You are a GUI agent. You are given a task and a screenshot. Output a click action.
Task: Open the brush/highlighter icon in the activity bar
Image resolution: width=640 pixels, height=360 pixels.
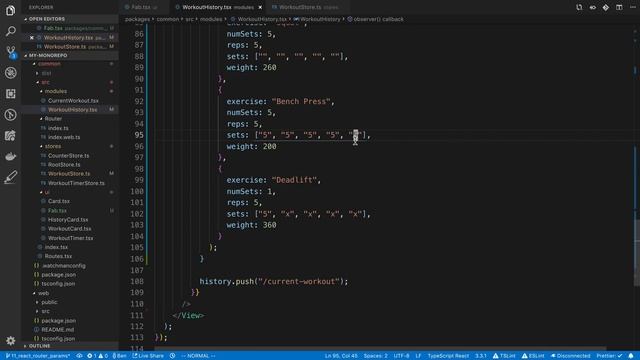[11, 177]
